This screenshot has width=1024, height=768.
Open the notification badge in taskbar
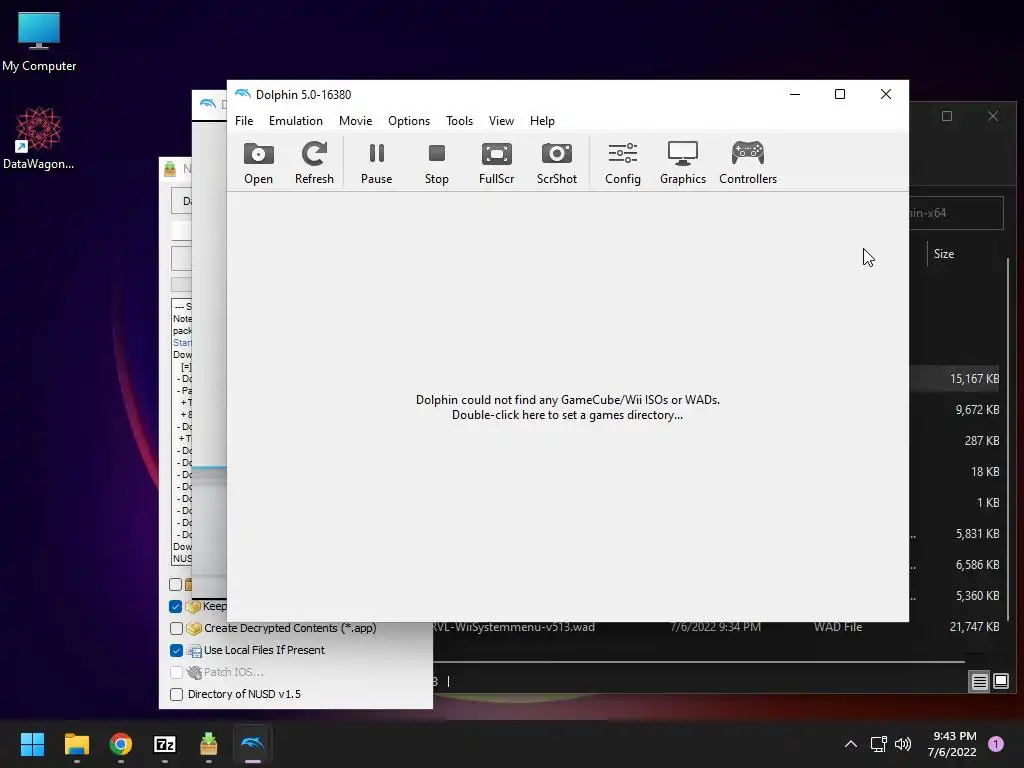click(996, 744)
